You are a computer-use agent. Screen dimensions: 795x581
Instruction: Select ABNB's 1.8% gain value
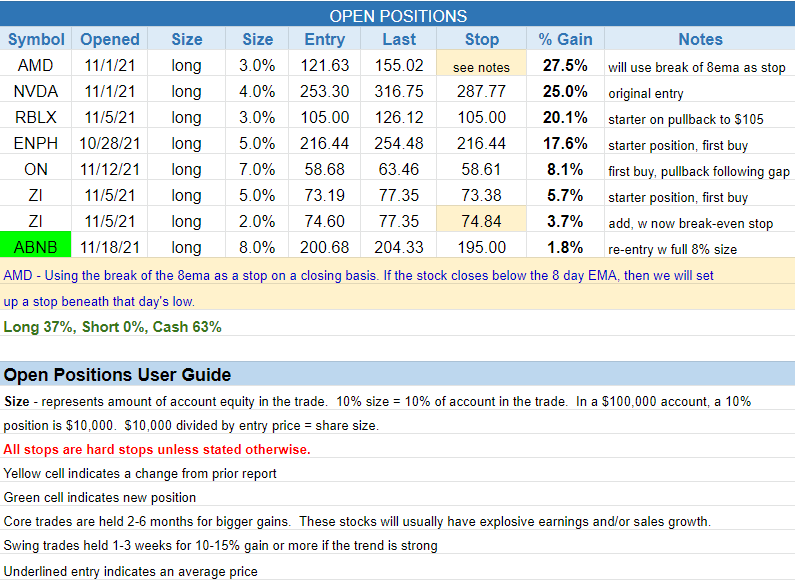[565, 247]
